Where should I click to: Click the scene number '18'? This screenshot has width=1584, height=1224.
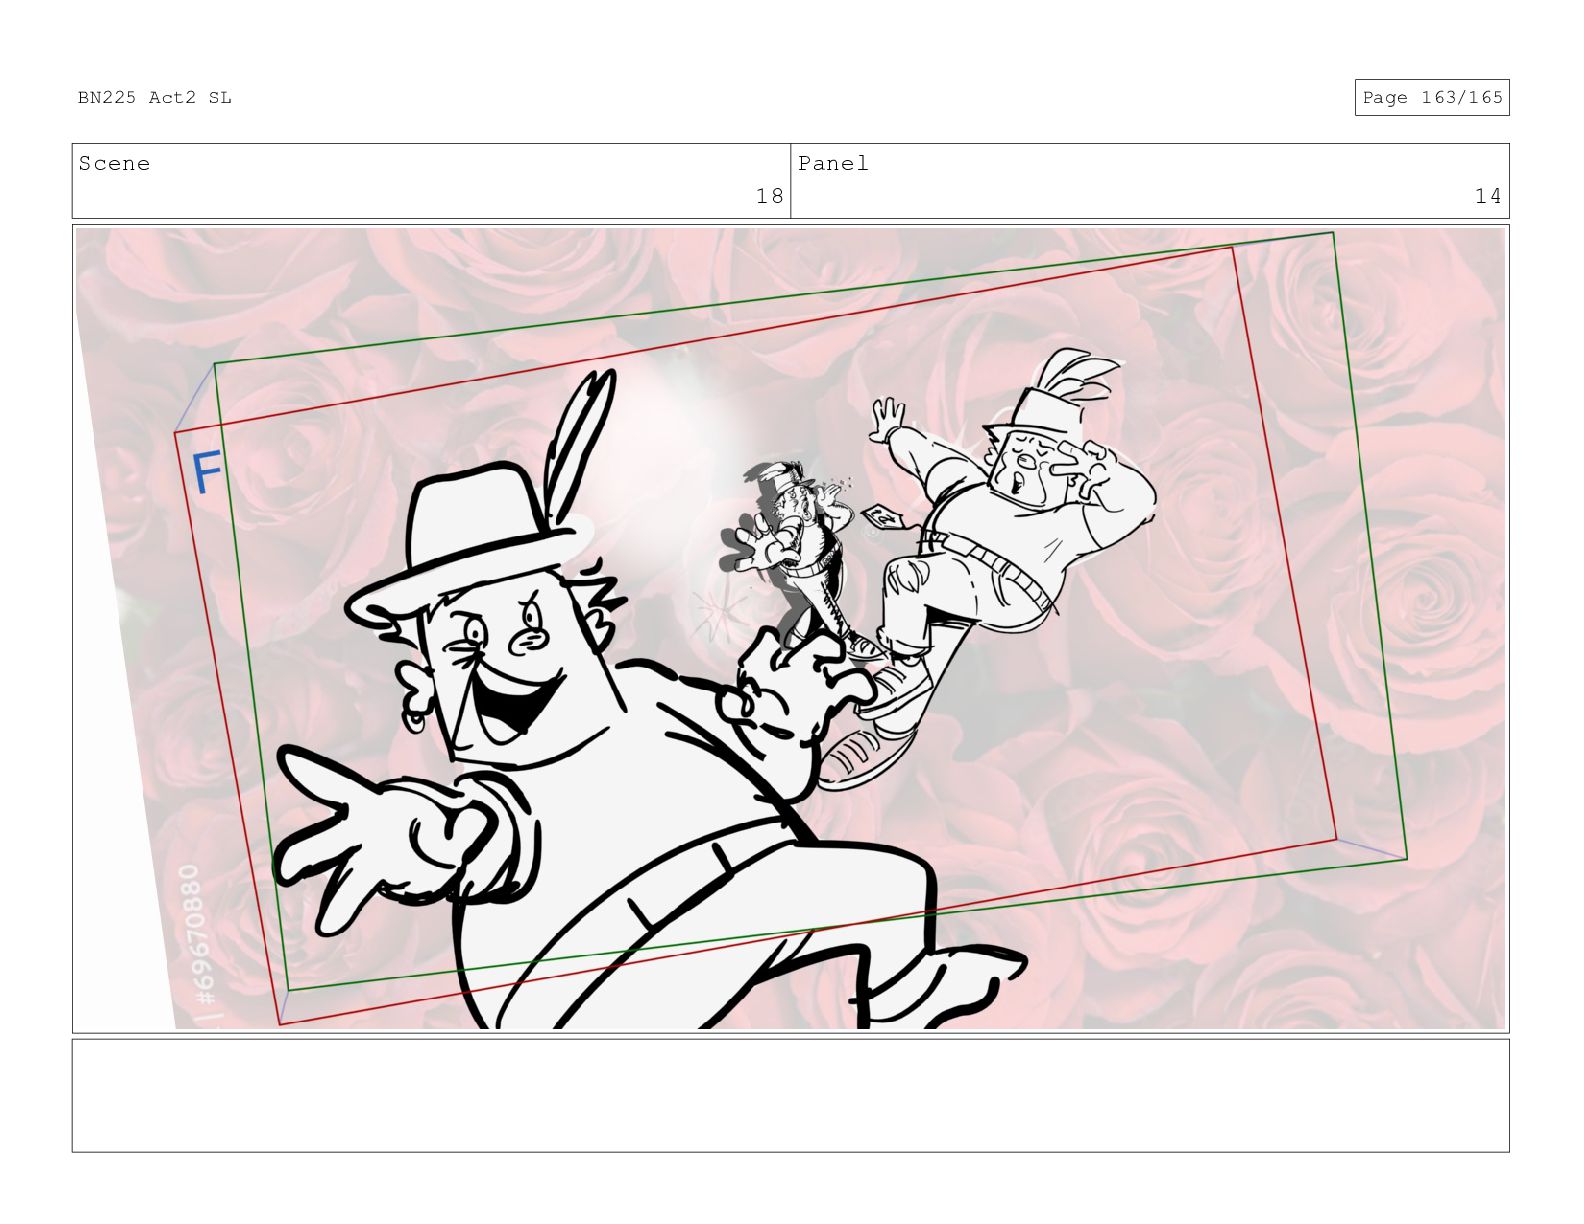click(769, 196)
